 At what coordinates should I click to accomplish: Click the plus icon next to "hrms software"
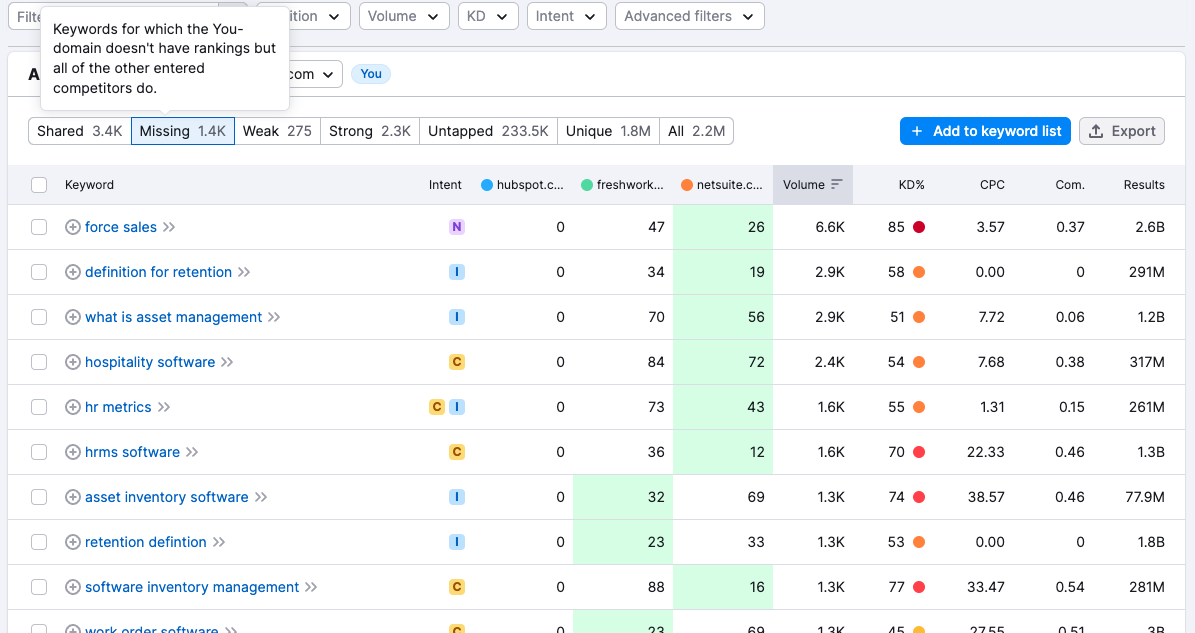click(72, 452)
